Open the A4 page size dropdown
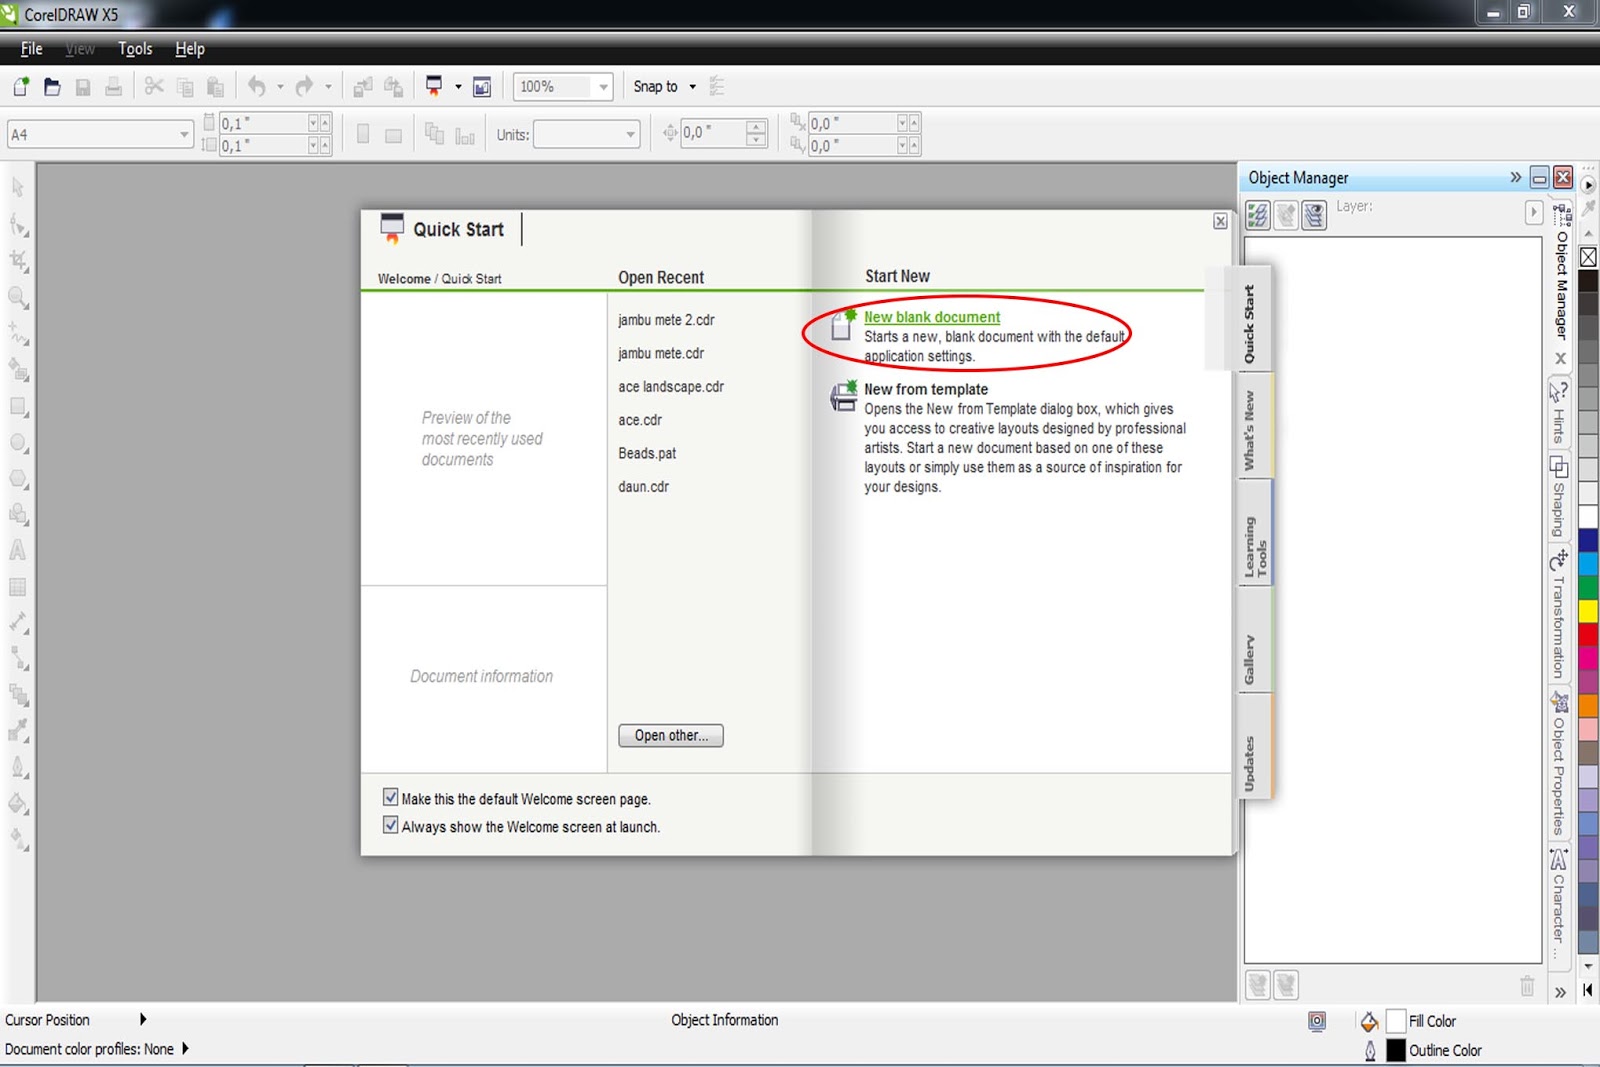Viewport: 1600px width, 1067px height. pyautogui.click(x=184, y=134)
